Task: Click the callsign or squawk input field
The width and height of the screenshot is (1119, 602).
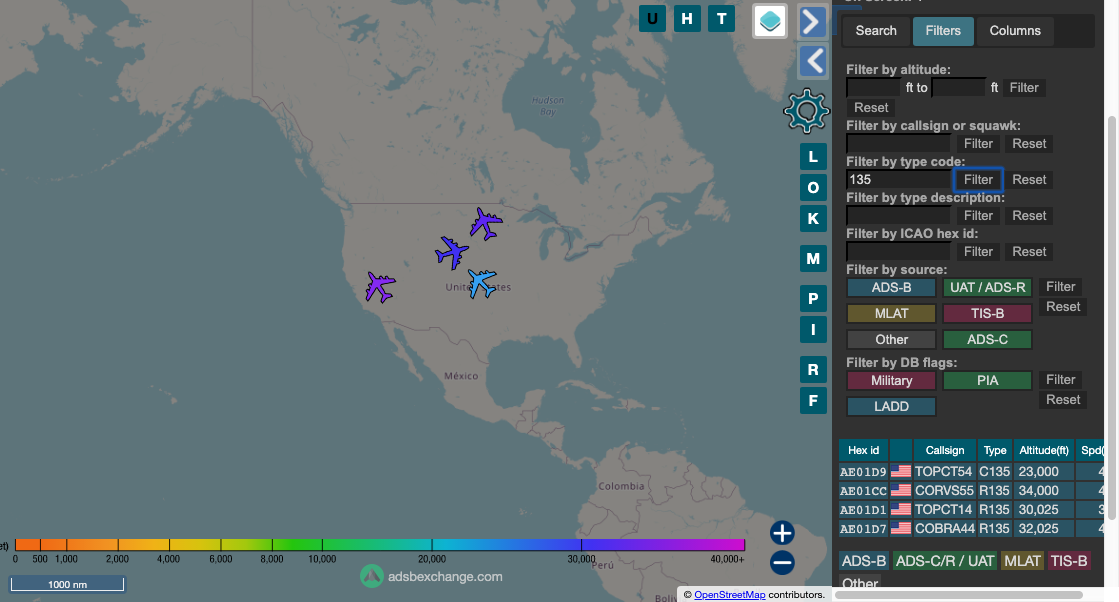Action: click(x=898, y=143)
